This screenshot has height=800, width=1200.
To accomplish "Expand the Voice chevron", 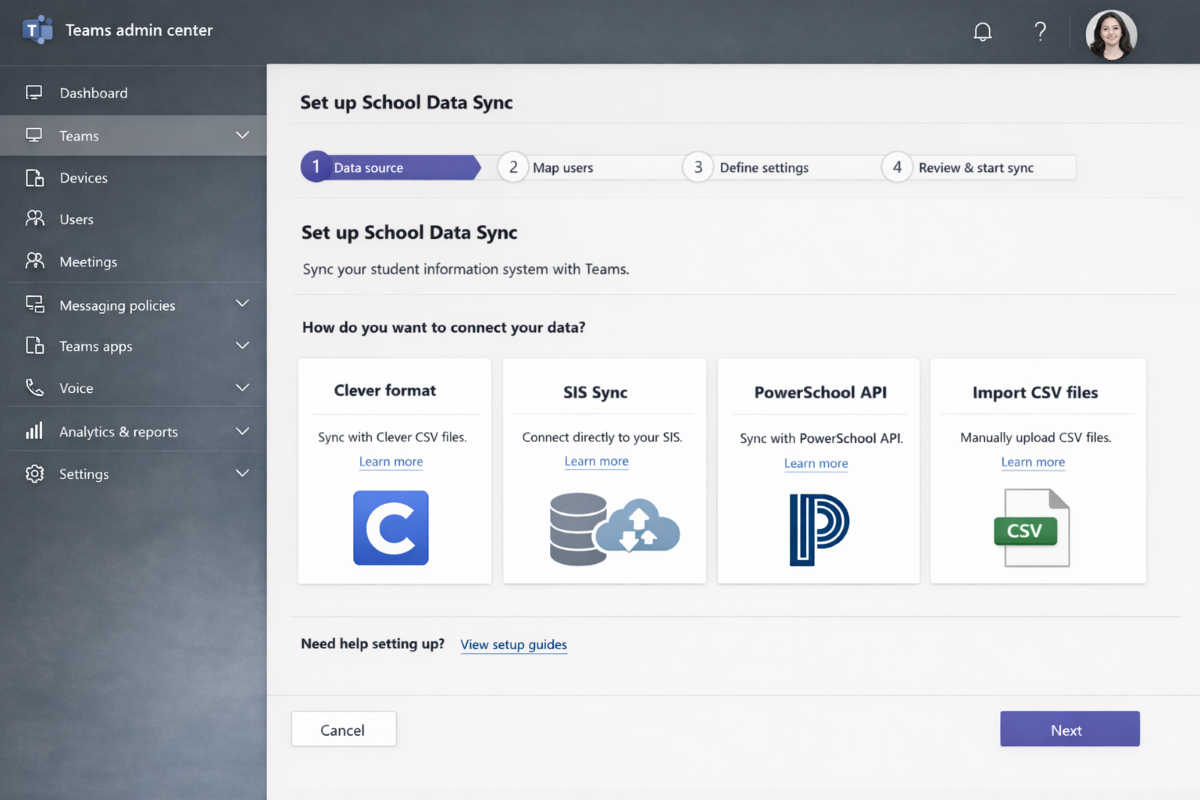I will point(242,387).
